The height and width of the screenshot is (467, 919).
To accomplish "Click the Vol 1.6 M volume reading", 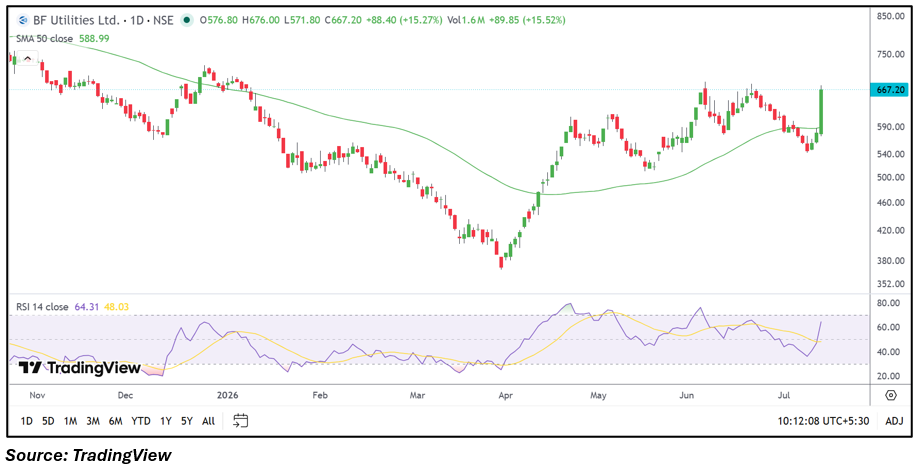I will tap(465, 21).
